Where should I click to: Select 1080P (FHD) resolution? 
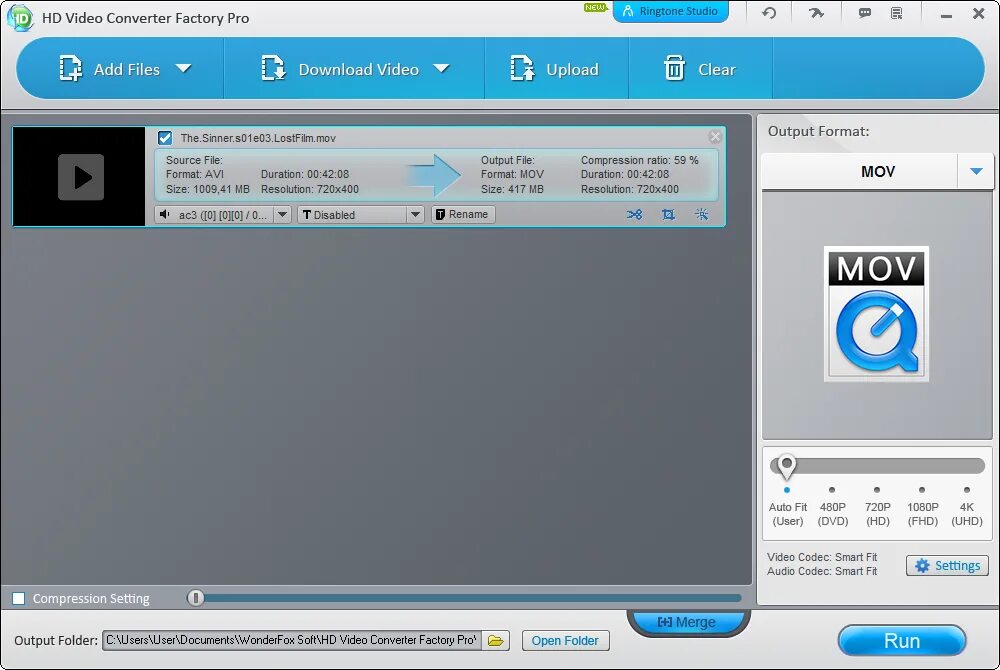point(923,514)
